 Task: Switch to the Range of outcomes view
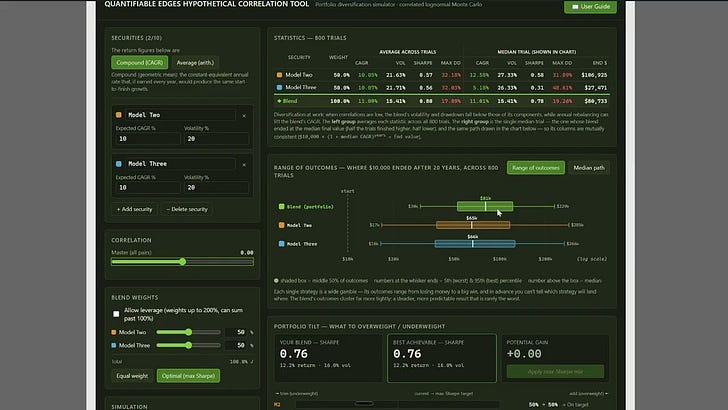536,168
